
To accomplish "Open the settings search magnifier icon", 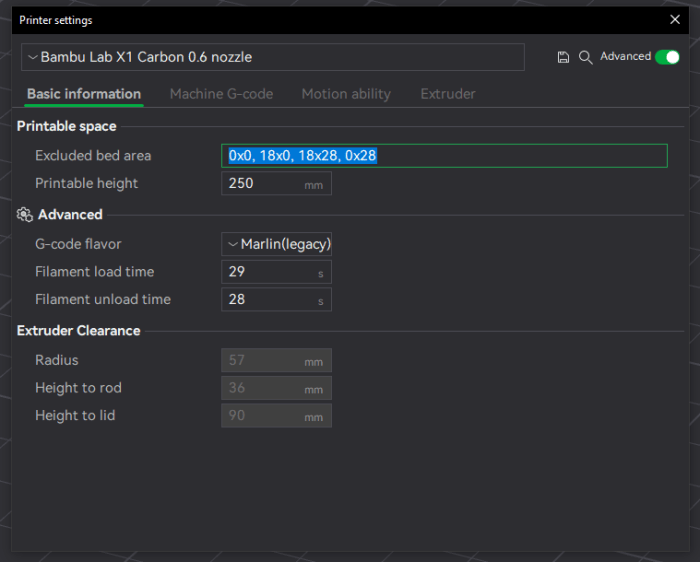I will pos(585,57).
